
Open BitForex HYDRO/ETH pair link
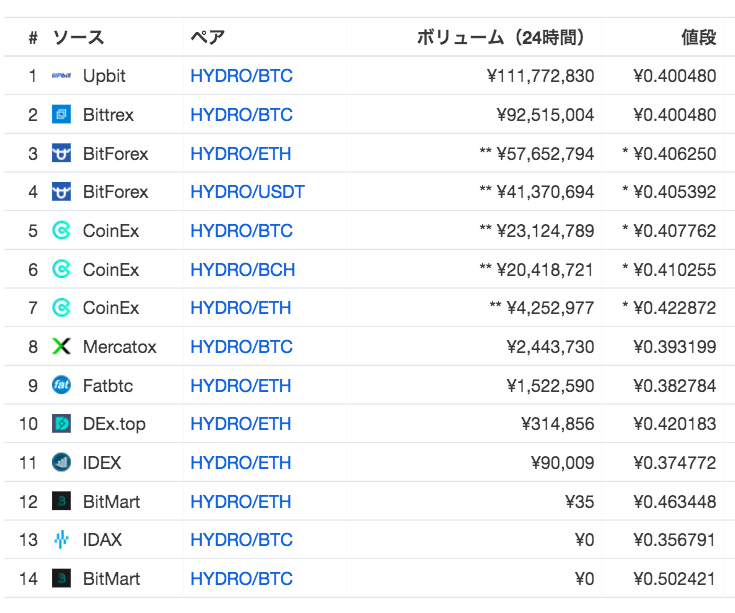coord(240,154)
